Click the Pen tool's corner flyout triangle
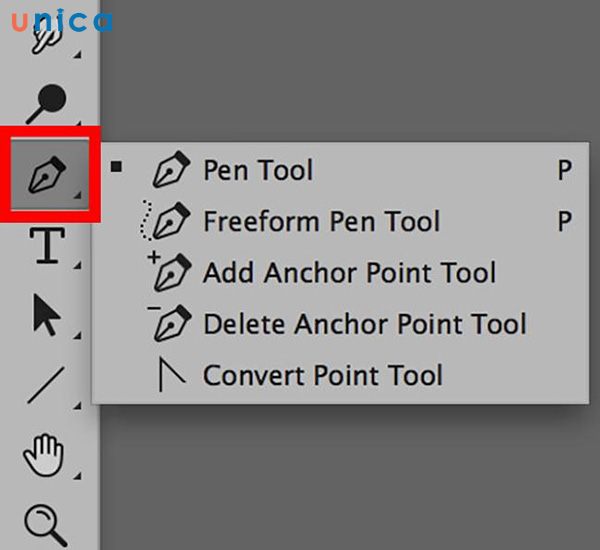This screenshot has width=600, height=550. click(78, 197)
